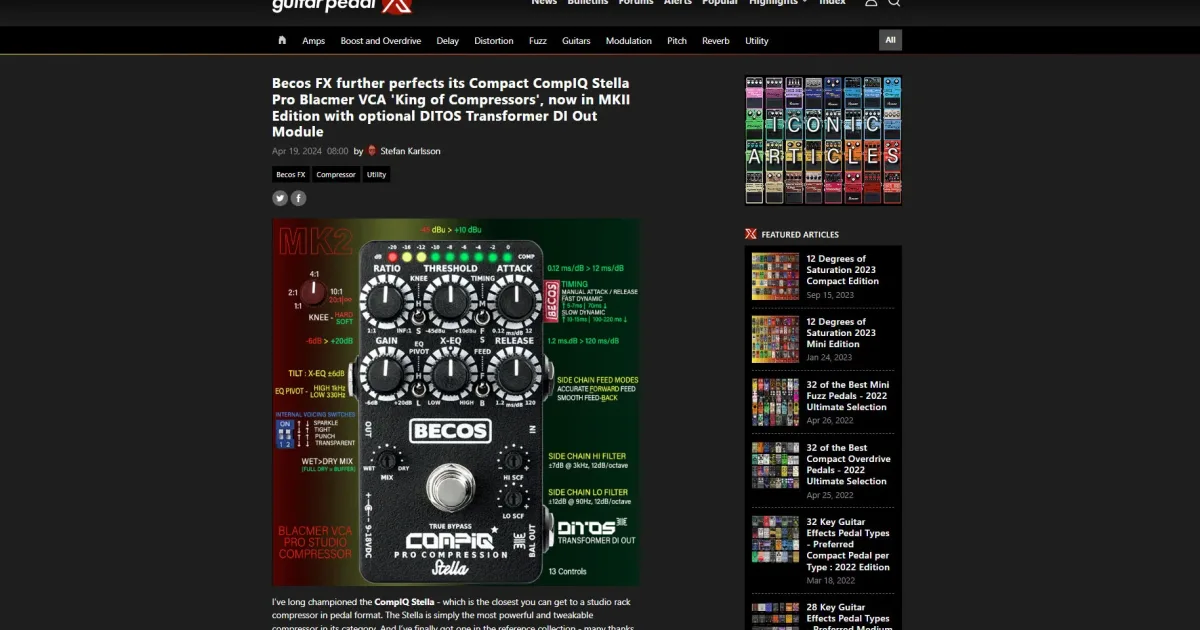This screenshot has width=1200, height=630.
Task: Click the 12 Degrees of Saturation Mini Edition thumbnail
Action: point(775,339)
